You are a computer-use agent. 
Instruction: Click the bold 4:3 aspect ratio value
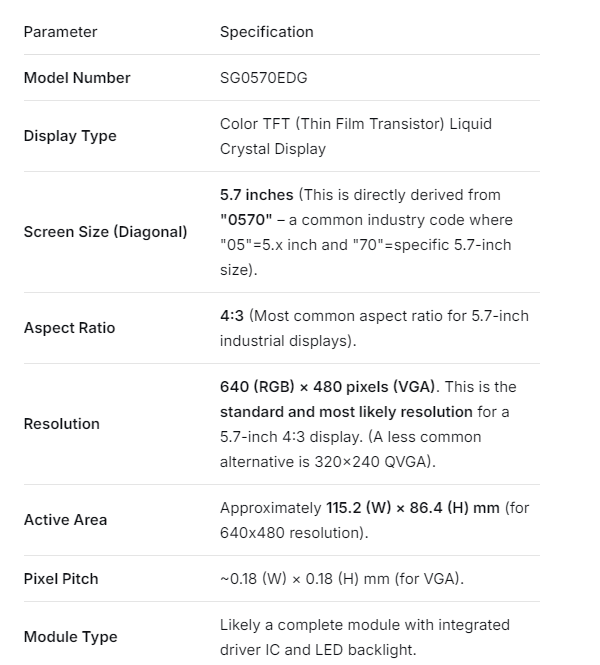click(x=232, y=316)
